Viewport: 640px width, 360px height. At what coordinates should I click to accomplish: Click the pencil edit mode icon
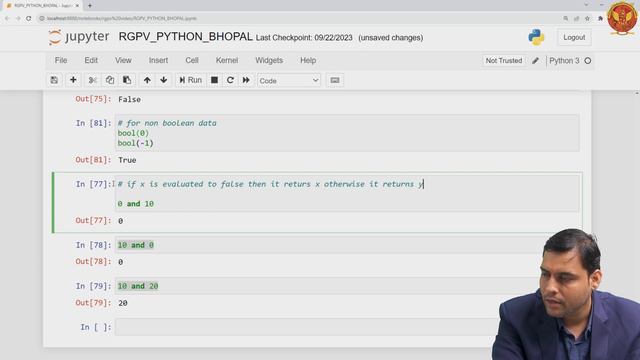click(536, 61)
